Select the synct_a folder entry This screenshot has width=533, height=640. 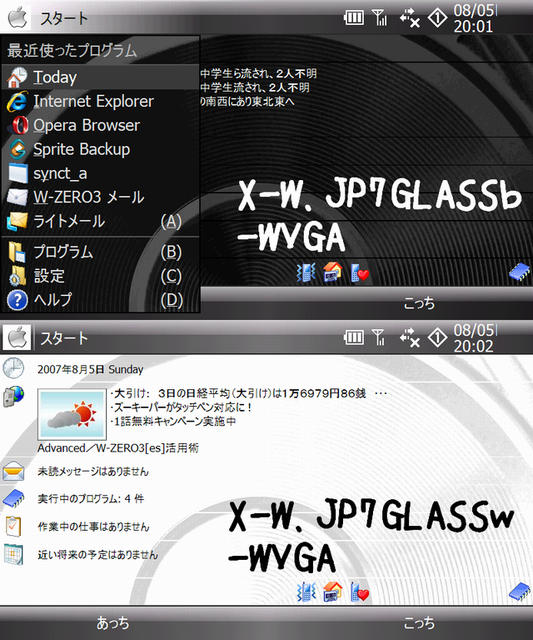pos(100,173)
